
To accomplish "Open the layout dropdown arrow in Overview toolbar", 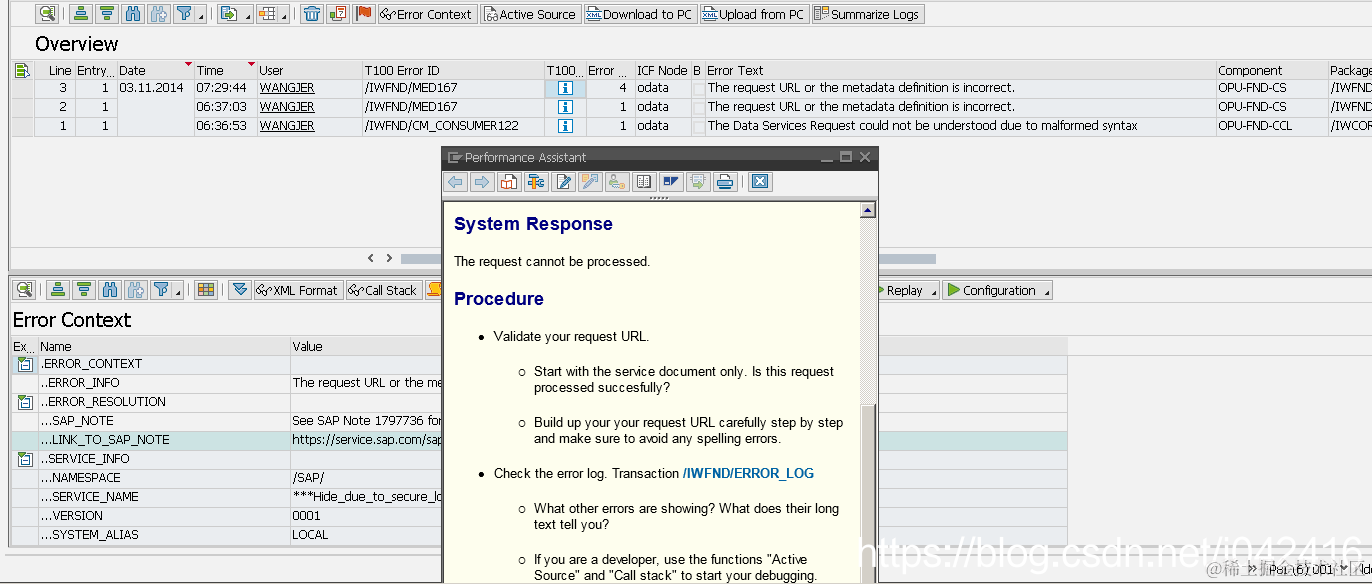I will pos(285,15).
